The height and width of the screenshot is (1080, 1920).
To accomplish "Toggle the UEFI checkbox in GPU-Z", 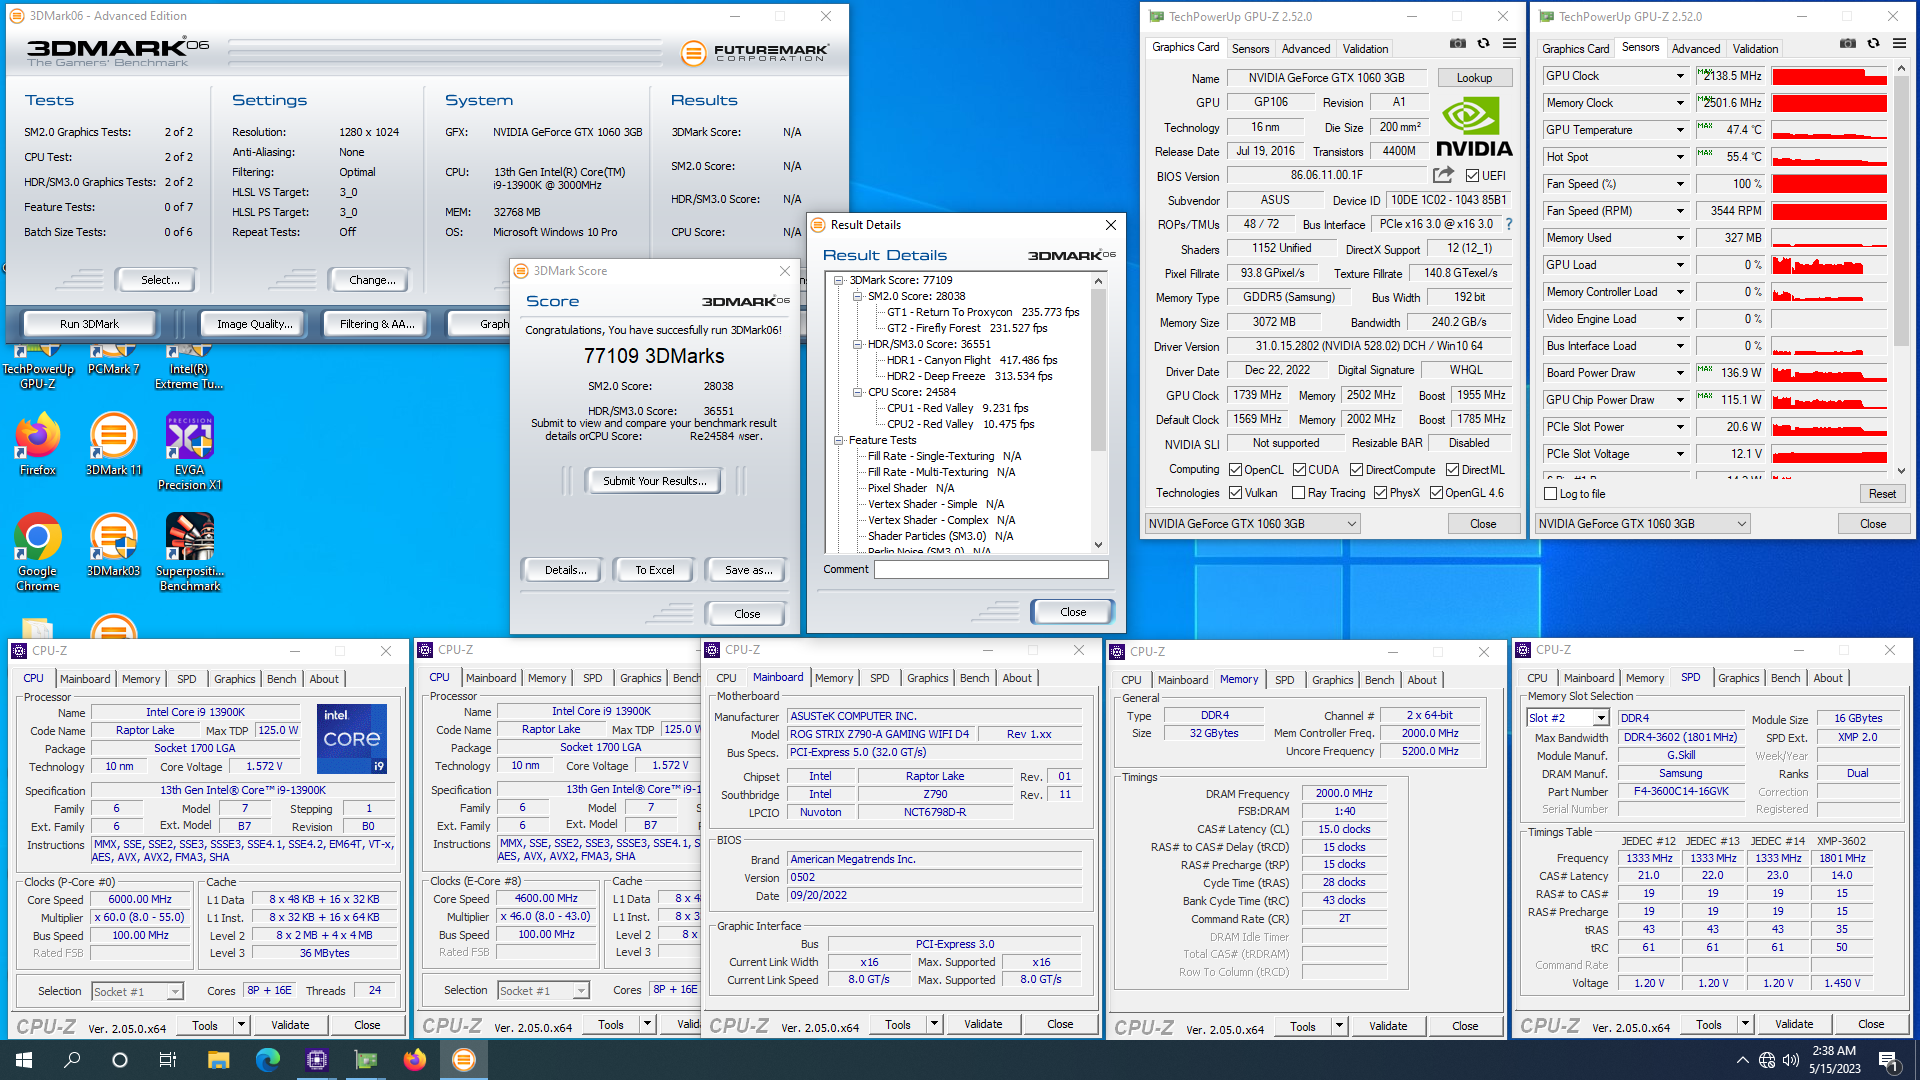I will tap(1472, 176).
